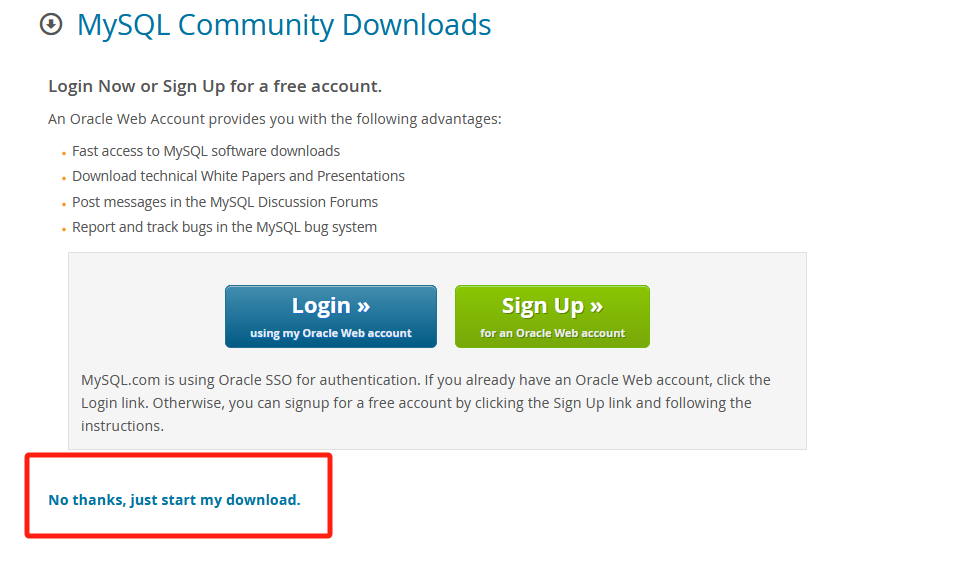This screenshot has width=961, height=564.
Task: Click 'Fast access to MySQL software downloads' text
Action: [206, 151]
